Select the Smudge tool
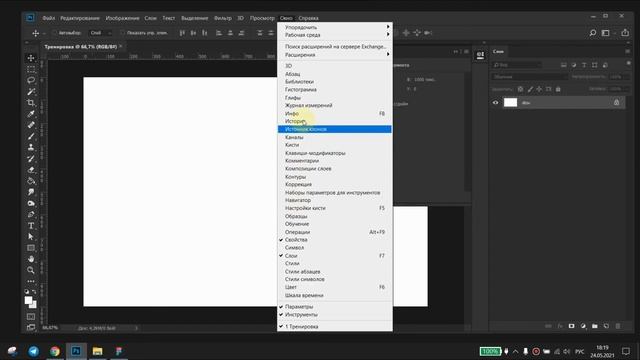Viewport: 640px width, 360px height. (x=31, y=192)
